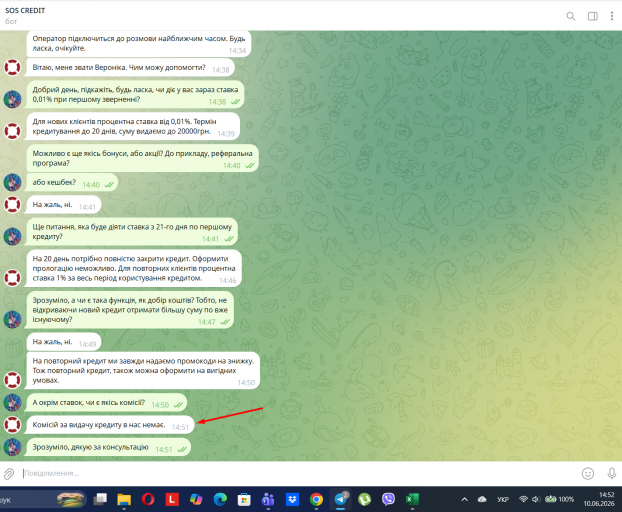The image size is (622, 512).
Task: Open Microsoft Store from the taskbar
Action: [x=244, y=499]
